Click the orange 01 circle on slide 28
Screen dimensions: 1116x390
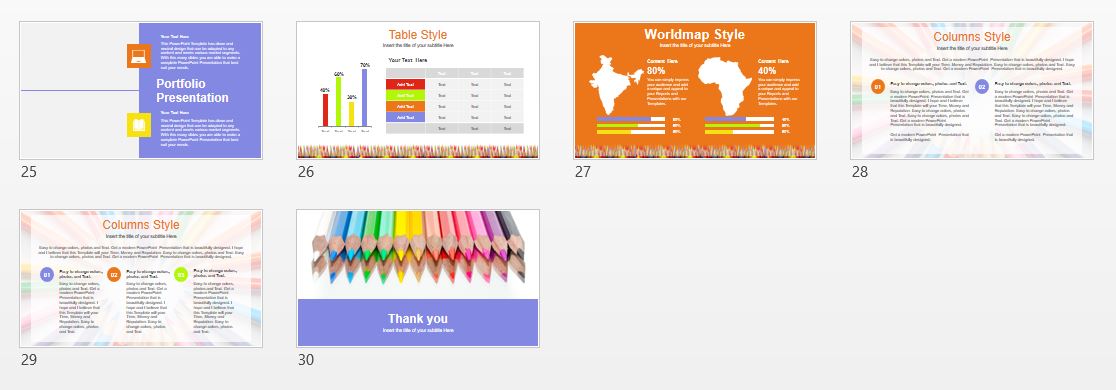click(x=878, y=87)
